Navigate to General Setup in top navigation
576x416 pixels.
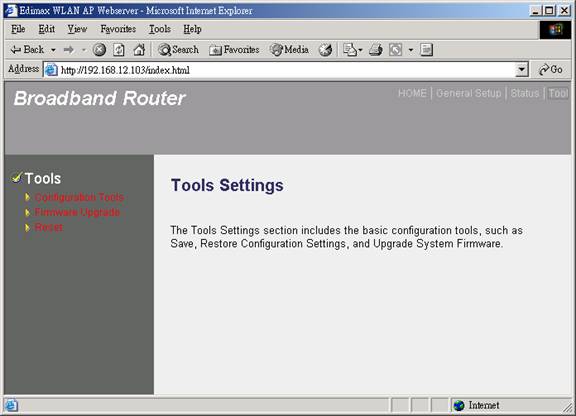468,93
